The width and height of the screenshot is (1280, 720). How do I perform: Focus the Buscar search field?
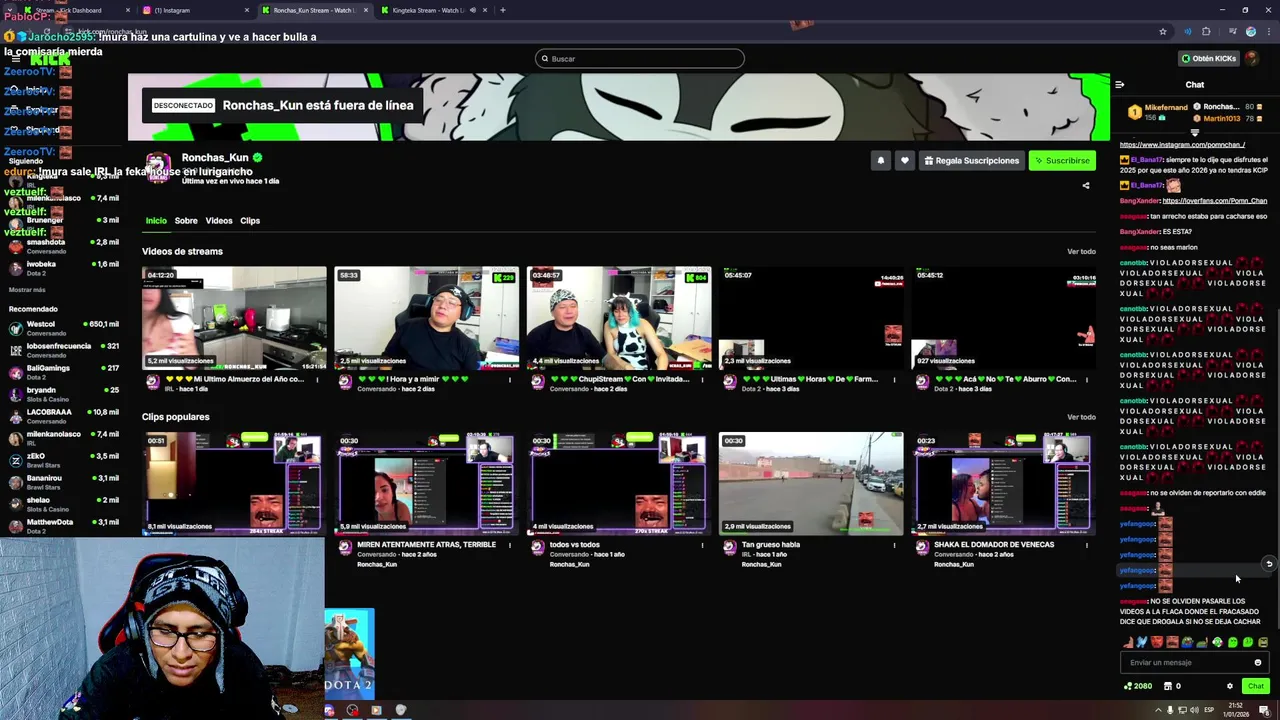tap(640, 58)
